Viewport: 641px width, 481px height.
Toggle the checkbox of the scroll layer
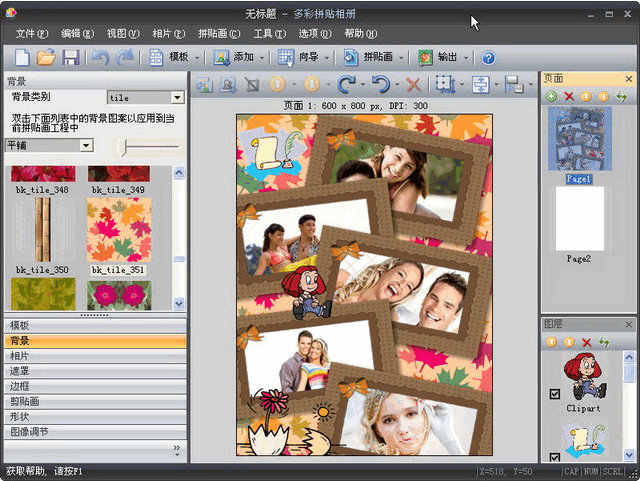(555, 457)
